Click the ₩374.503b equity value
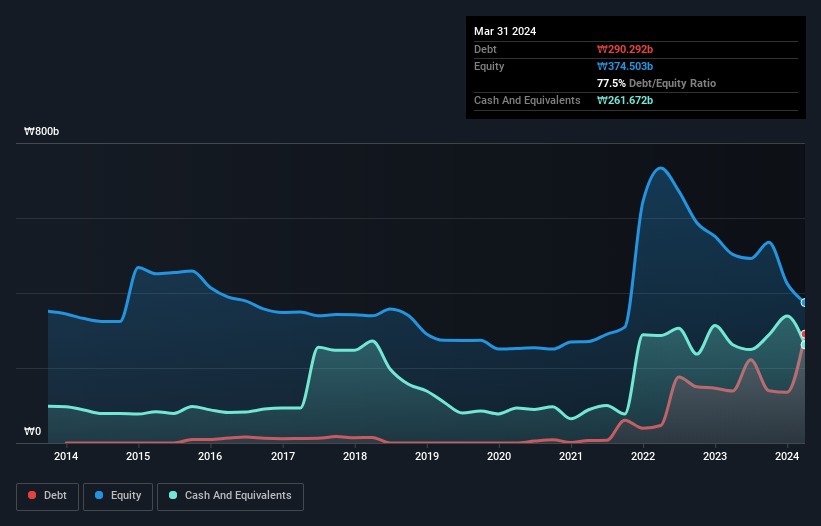 coord(625,66)
